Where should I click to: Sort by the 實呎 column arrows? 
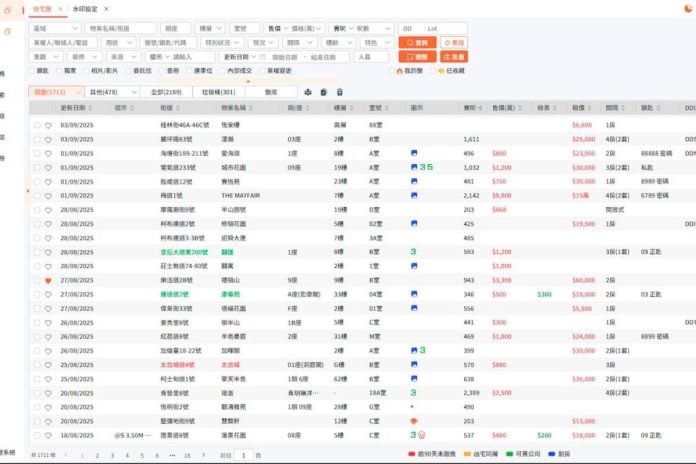480,108
